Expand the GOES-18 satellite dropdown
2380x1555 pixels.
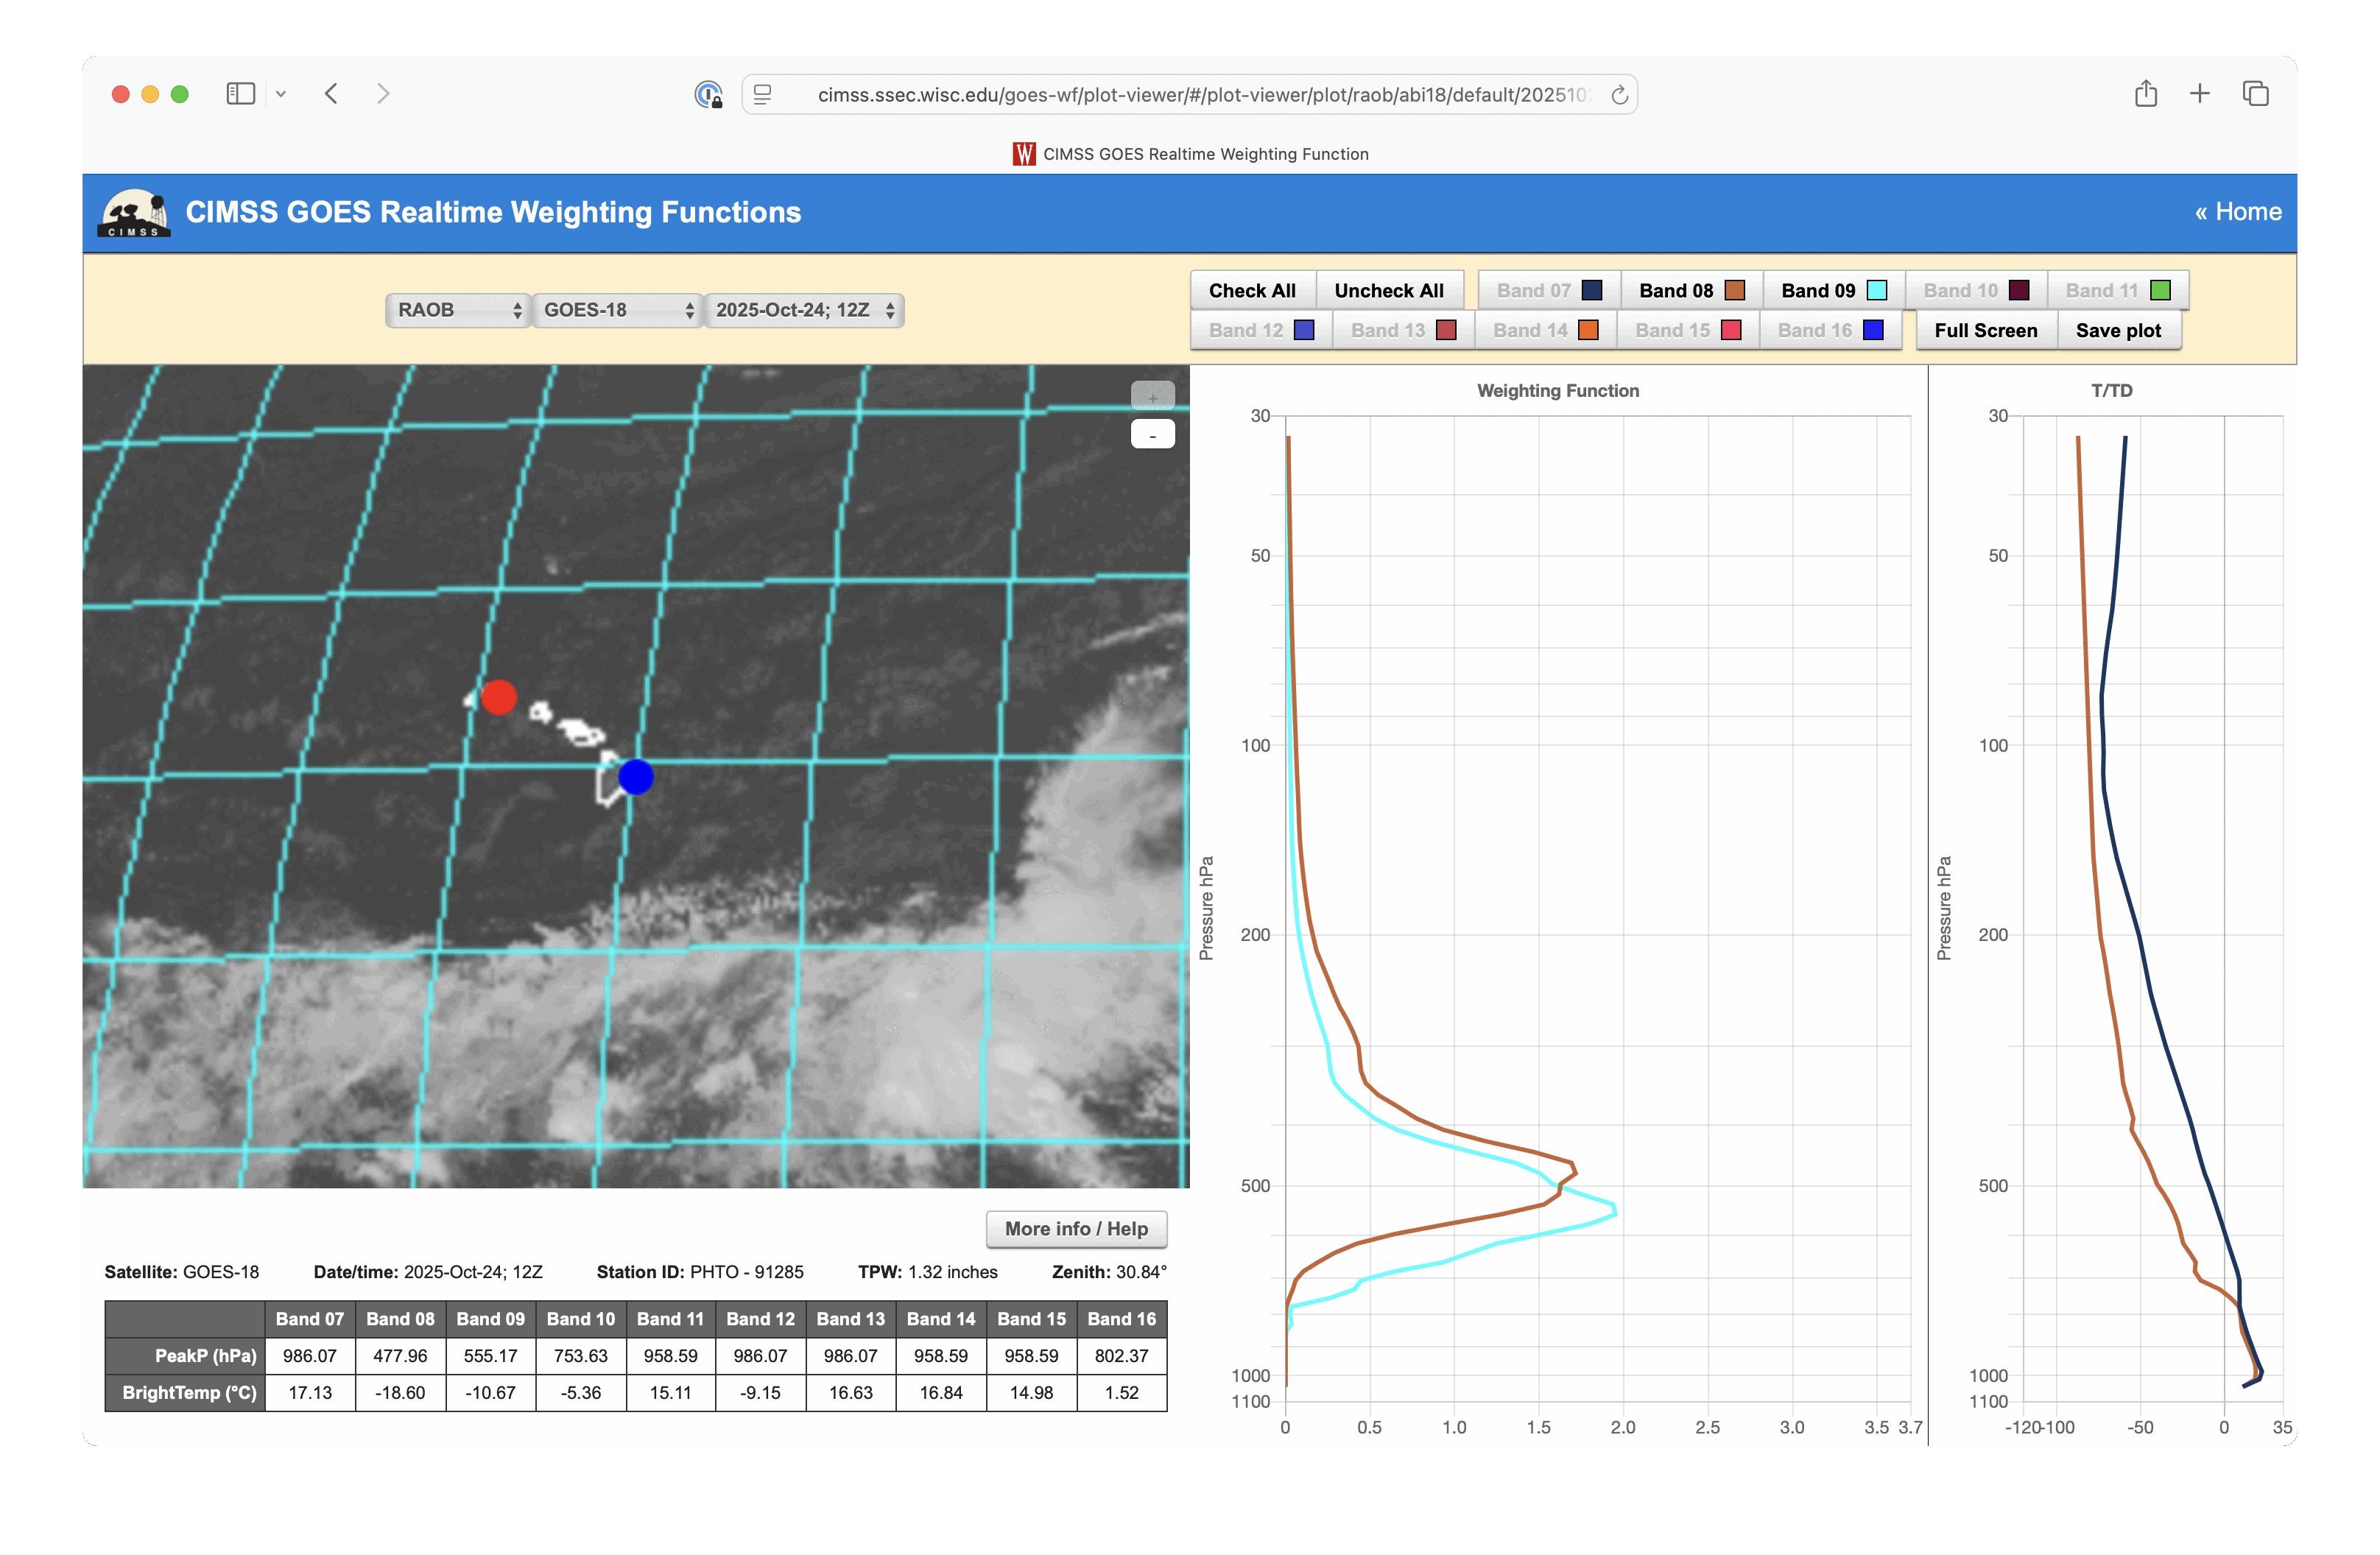coord(617,310)
